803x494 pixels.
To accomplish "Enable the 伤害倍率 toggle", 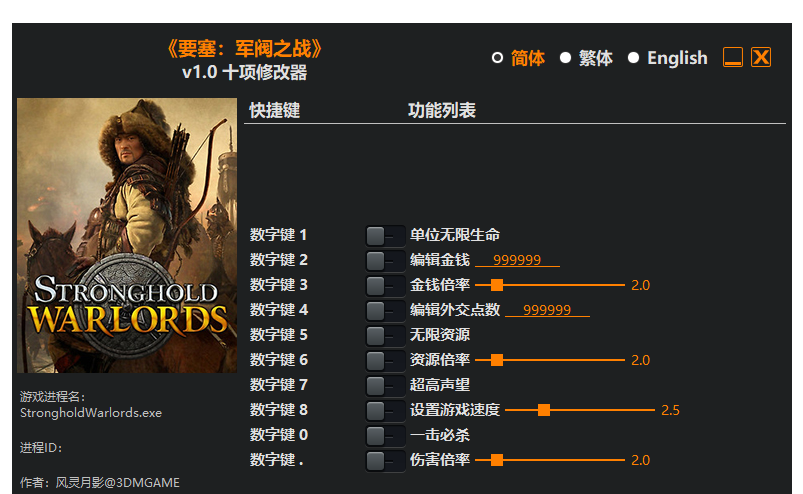I will [x=385, y=461].
